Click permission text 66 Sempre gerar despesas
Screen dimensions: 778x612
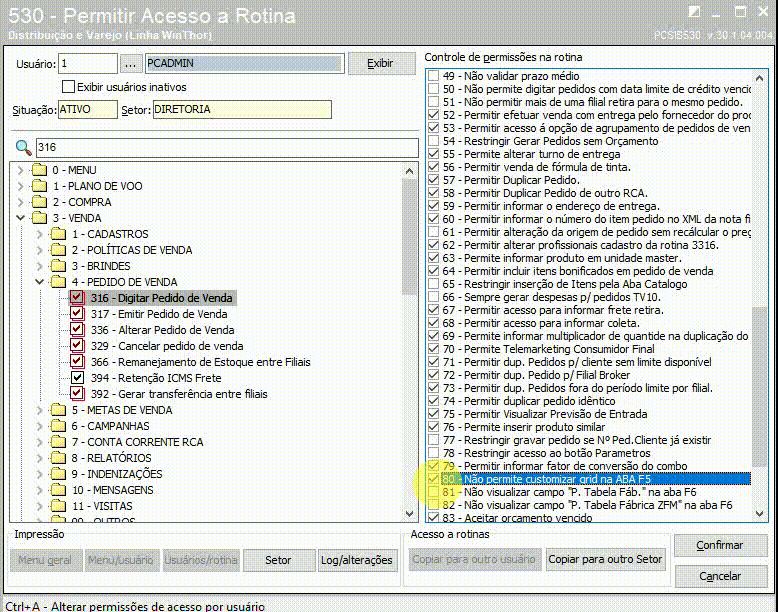(552, 297)
